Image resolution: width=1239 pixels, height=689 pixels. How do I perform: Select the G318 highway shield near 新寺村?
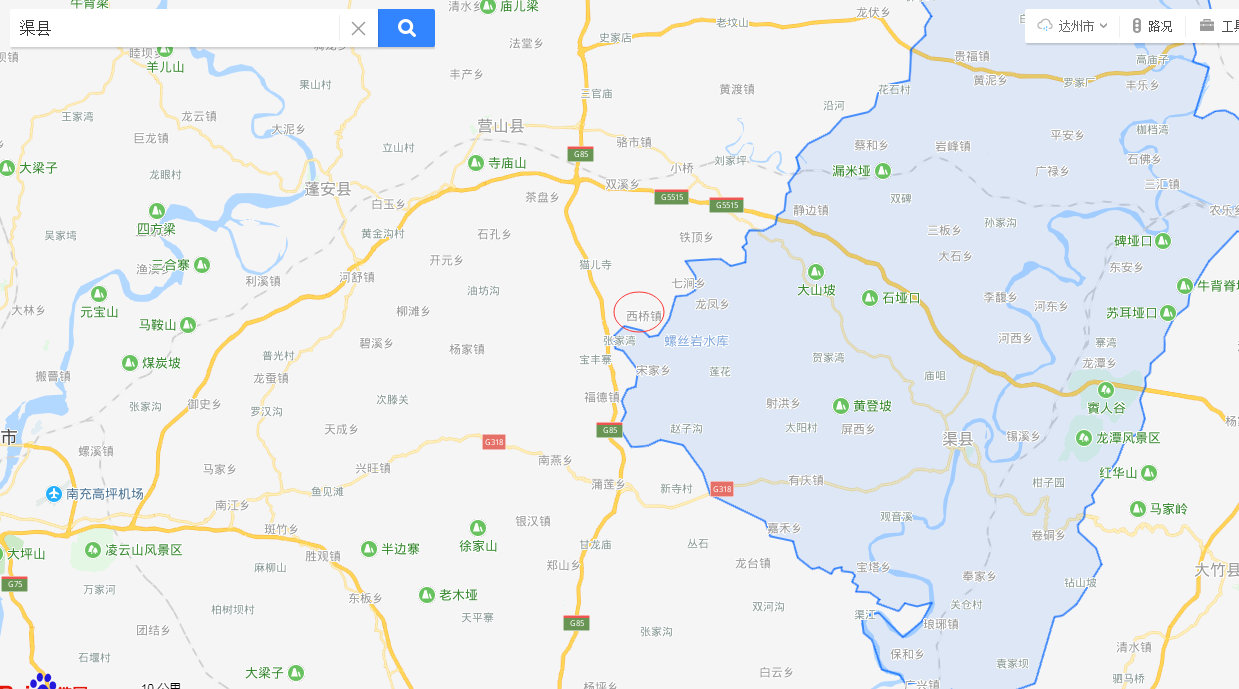(721, 489)
